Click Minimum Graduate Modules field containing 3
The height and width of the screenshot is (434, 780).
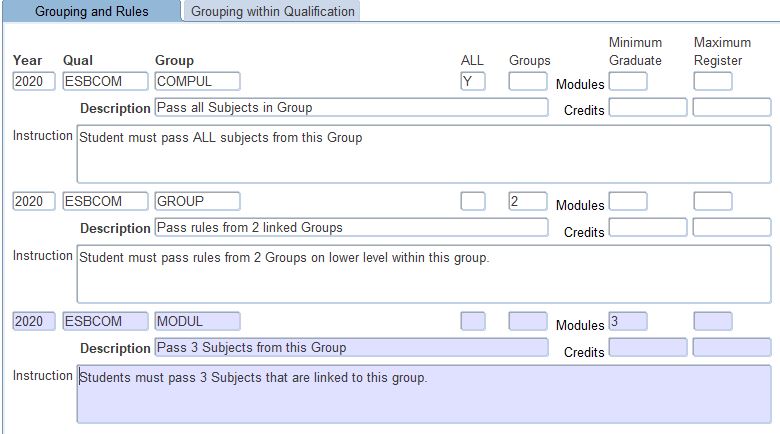(x=627, y=322)
